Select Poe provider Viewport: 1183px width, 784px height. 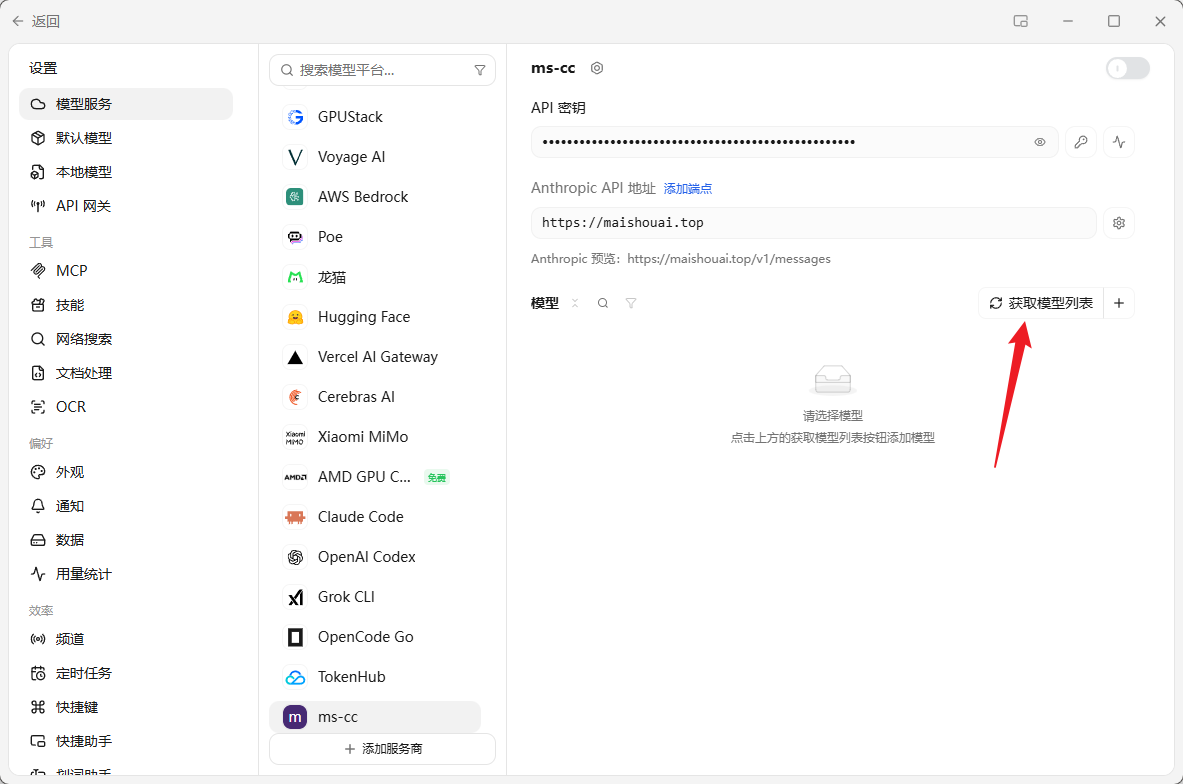[x=375, y=237]
